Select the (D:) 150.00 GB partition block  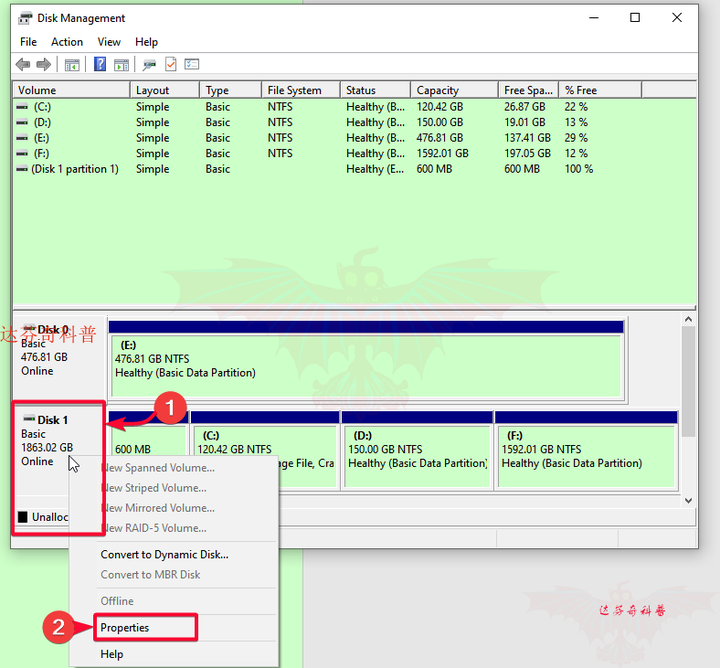pyautogui.click(x=417, y=456)
